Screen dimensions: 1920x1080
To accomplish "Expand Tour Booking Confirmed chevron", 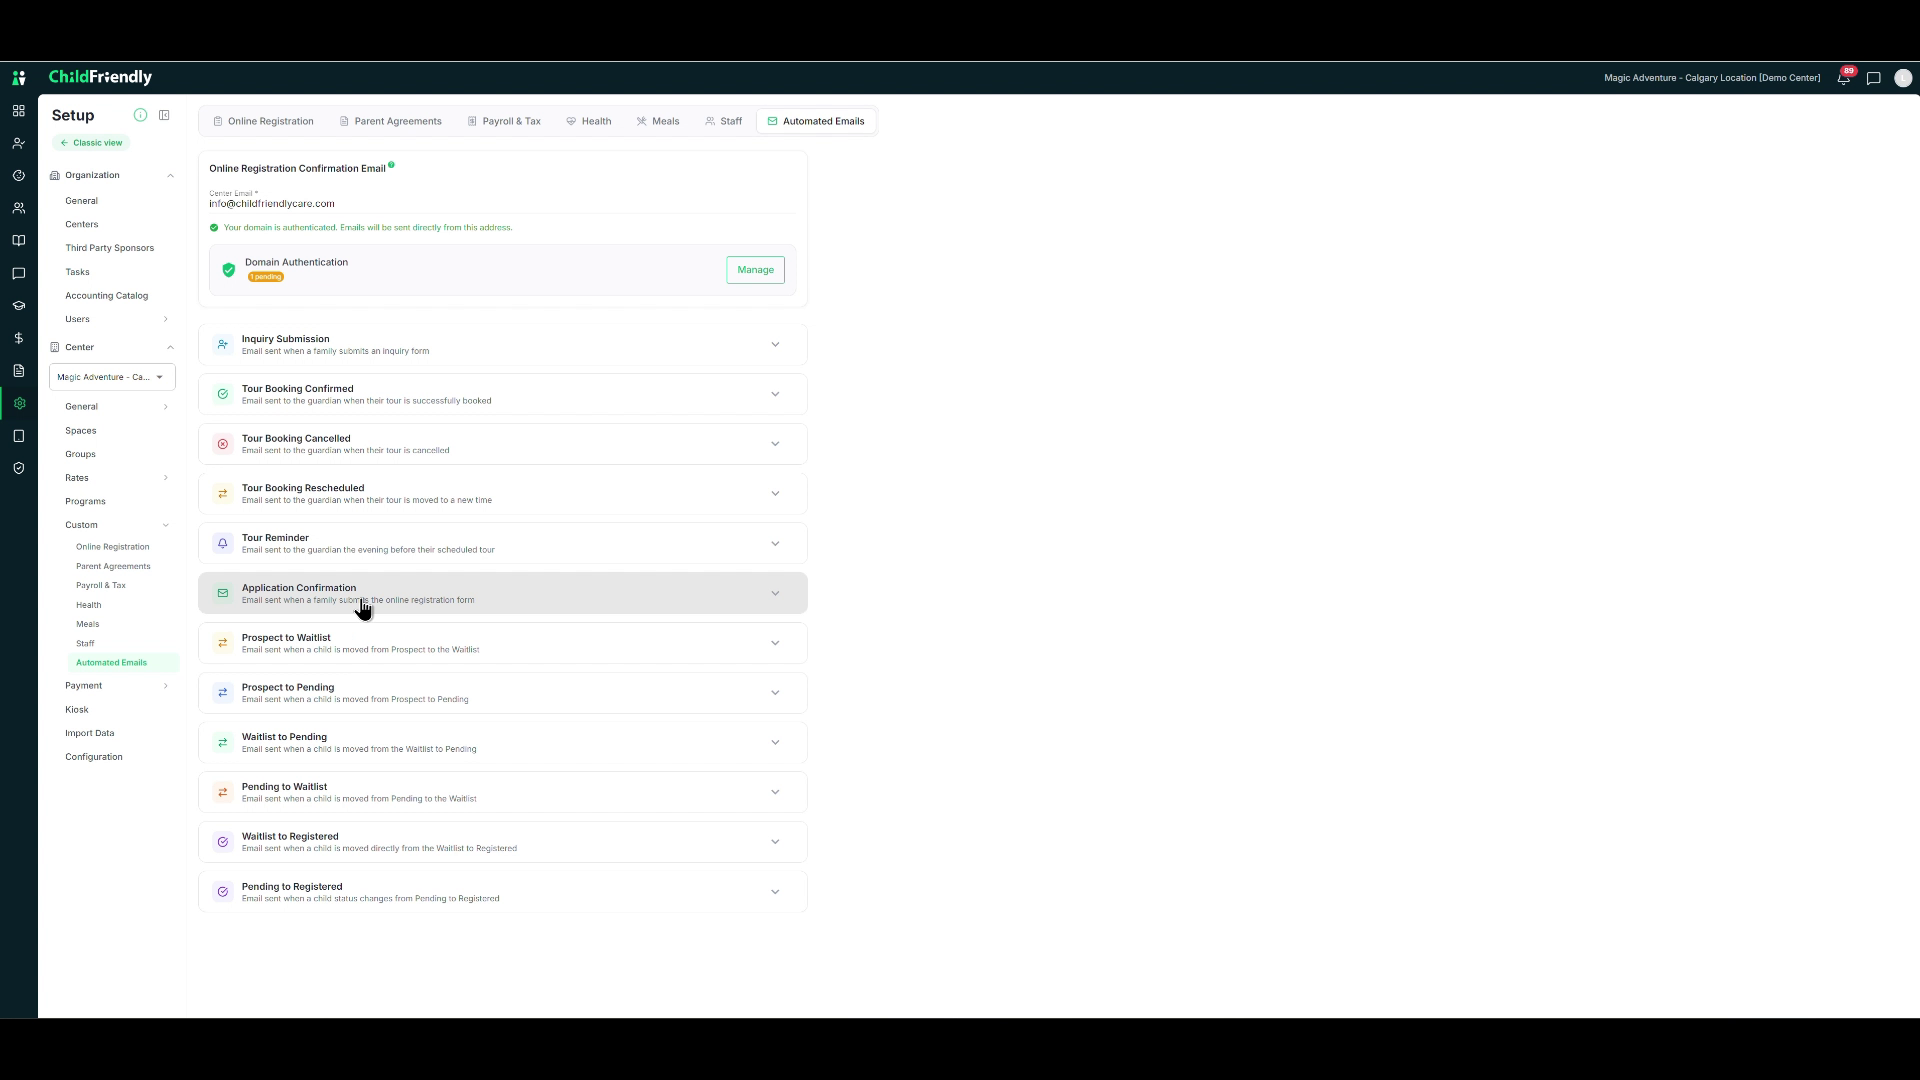I will pyautogui.click(x=775, y=394).
